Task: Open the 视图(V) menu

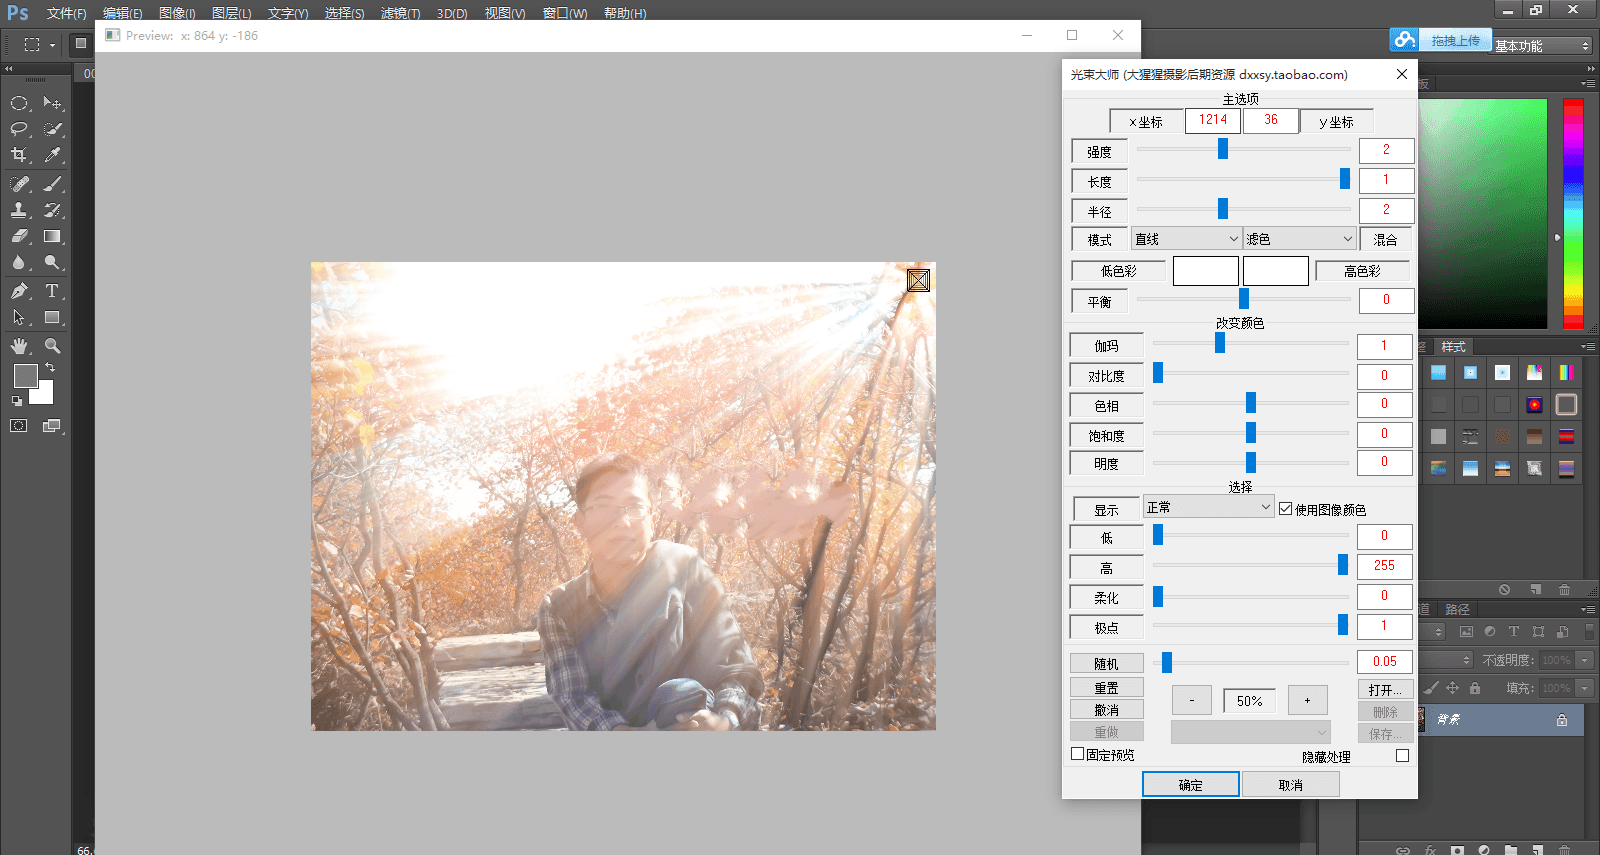Action: click(504, 13)
